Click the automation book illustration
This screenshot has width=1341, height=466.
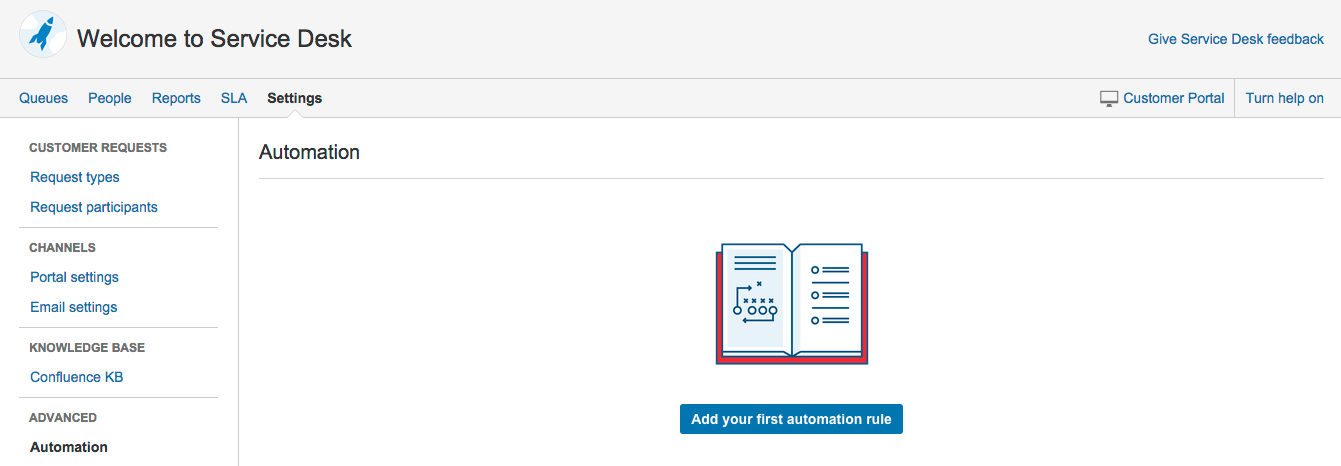click(x=792, y=303)
